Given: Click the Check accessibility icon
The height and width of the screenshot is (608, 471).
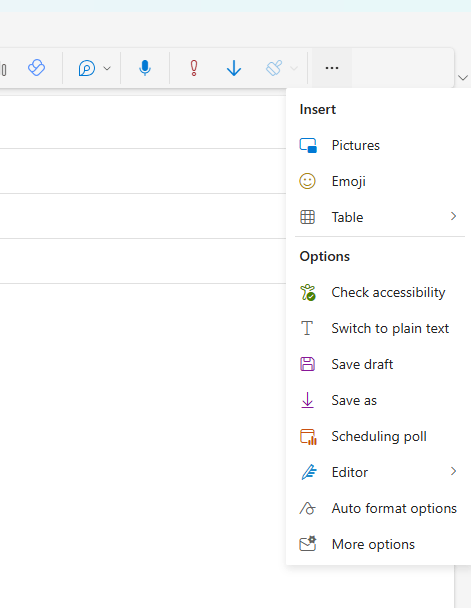Looking at the screenshot, I should [x=308, y=292].
